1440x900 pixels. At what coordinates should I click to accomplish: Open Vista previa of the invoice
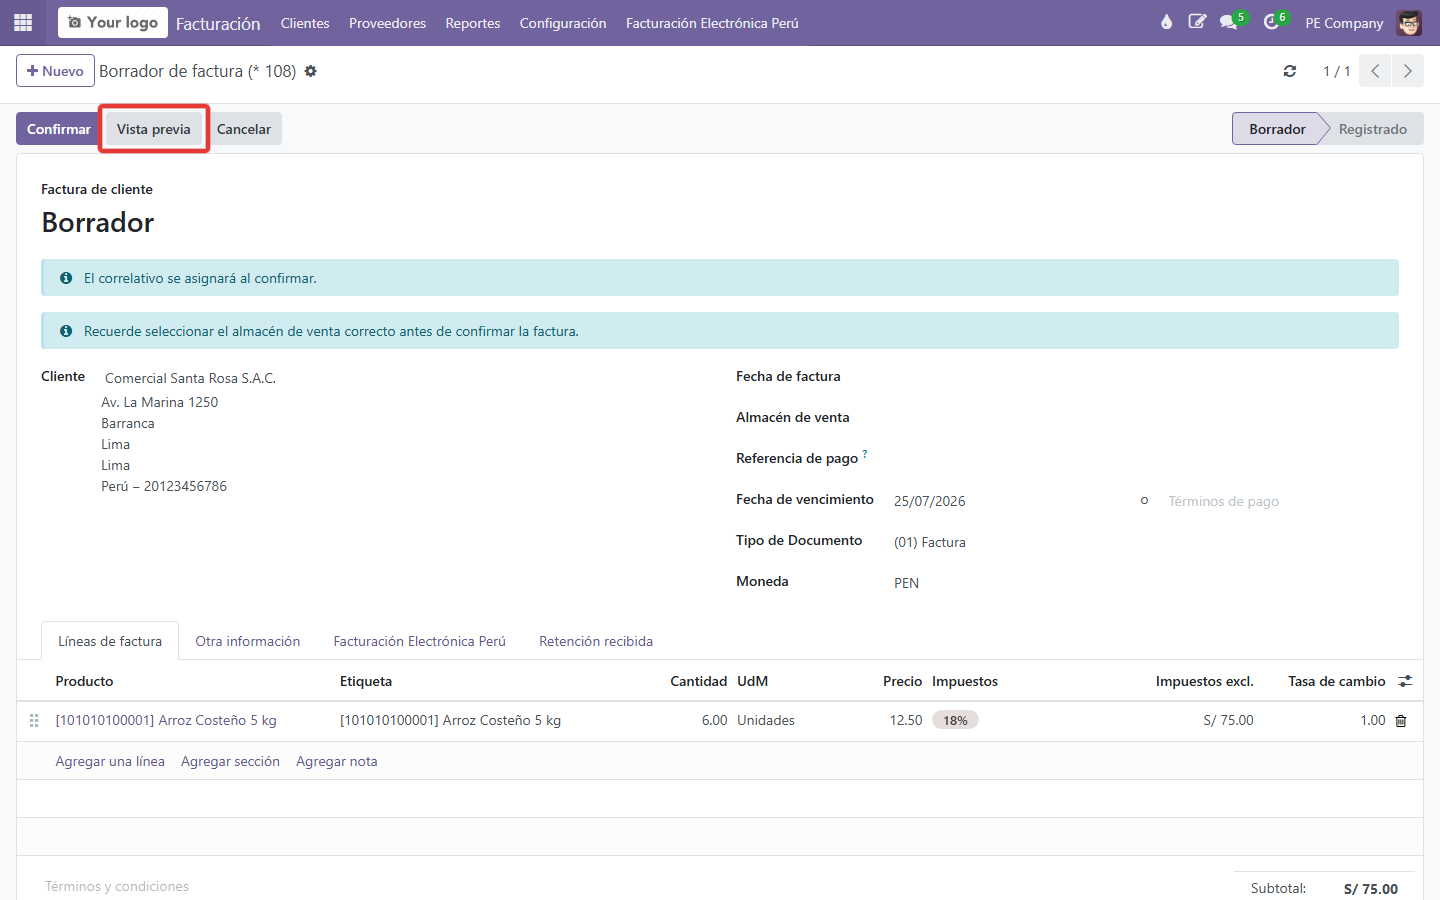pyautogui.click(x=153, y=129)
